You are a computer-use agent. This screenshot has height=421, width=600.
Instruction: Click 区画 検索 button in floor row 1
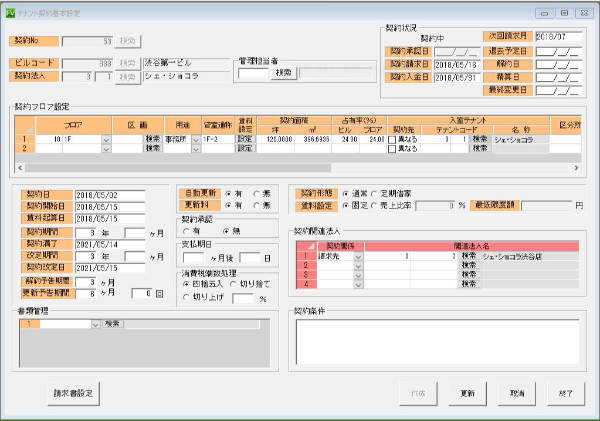(153, 139)
